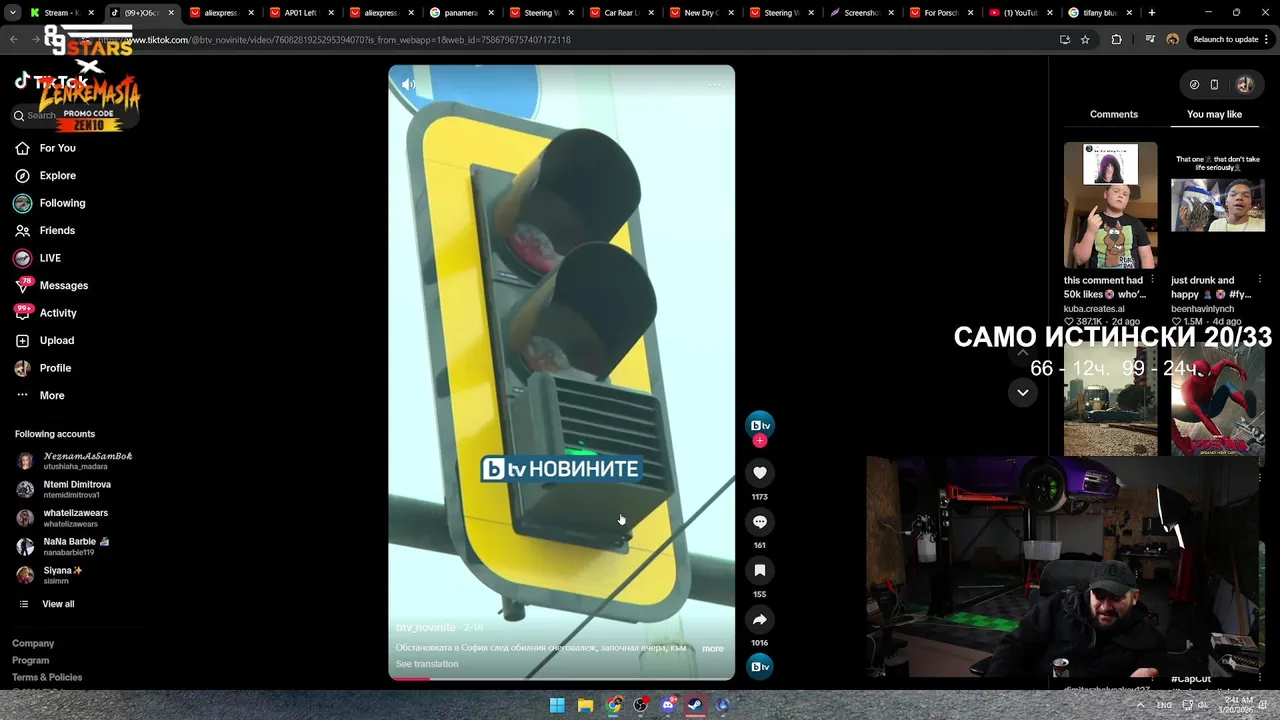Open the video's three-dot options menu
Image resolution: width=1280 pixels, height=720 pixels.
pyautogui.click(x=714, y=85)
